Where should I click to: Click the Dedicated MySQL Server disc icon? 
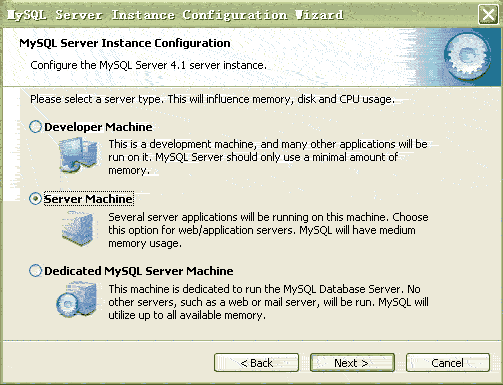pyautogui.click(x=77, y=299)
